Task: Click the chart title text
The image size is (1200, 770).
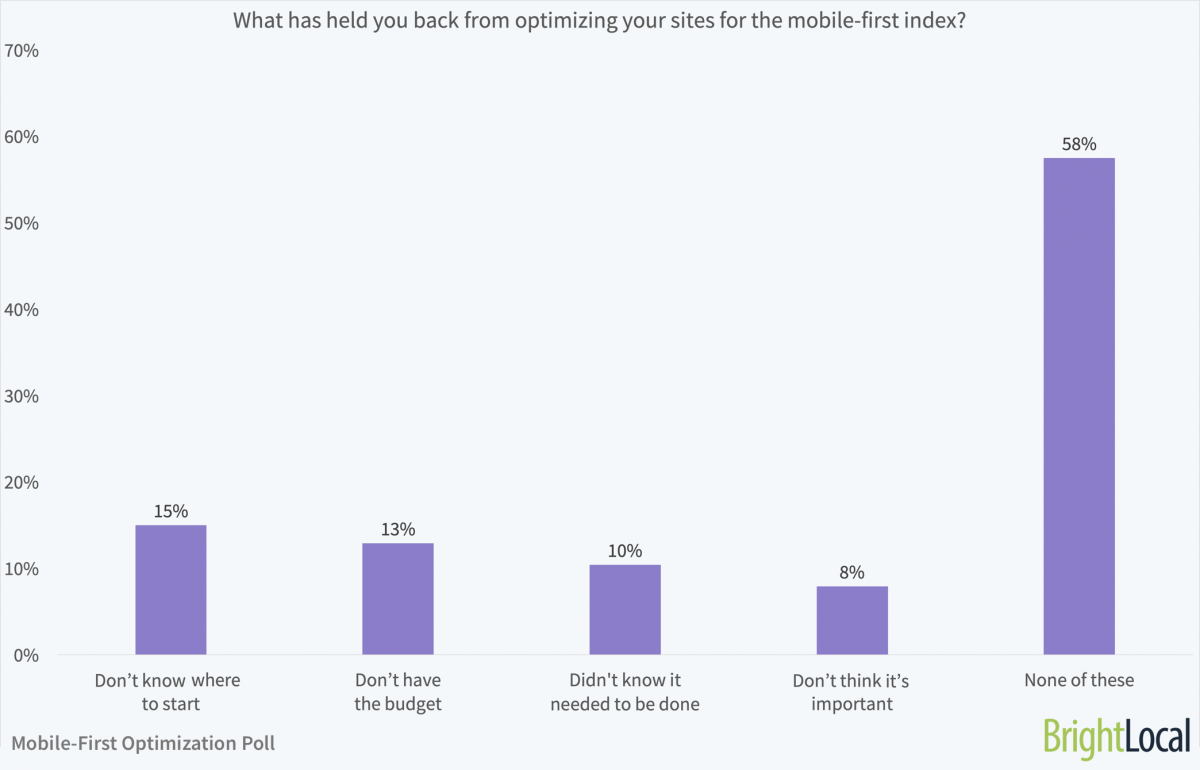Action: [x=599, y=20]
